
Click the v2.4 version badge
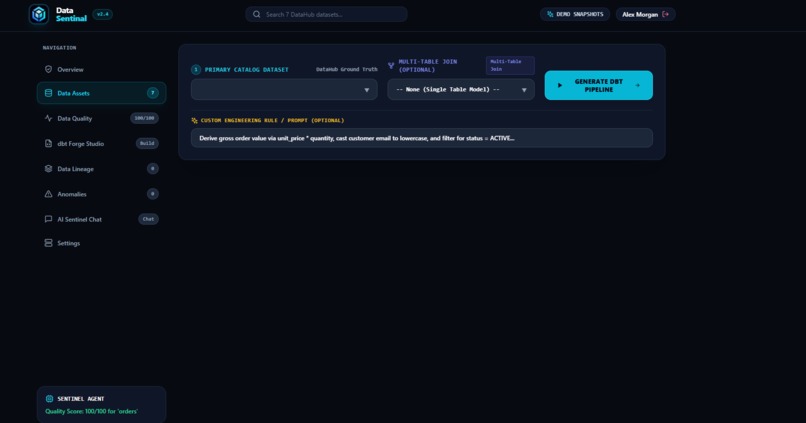103,14
